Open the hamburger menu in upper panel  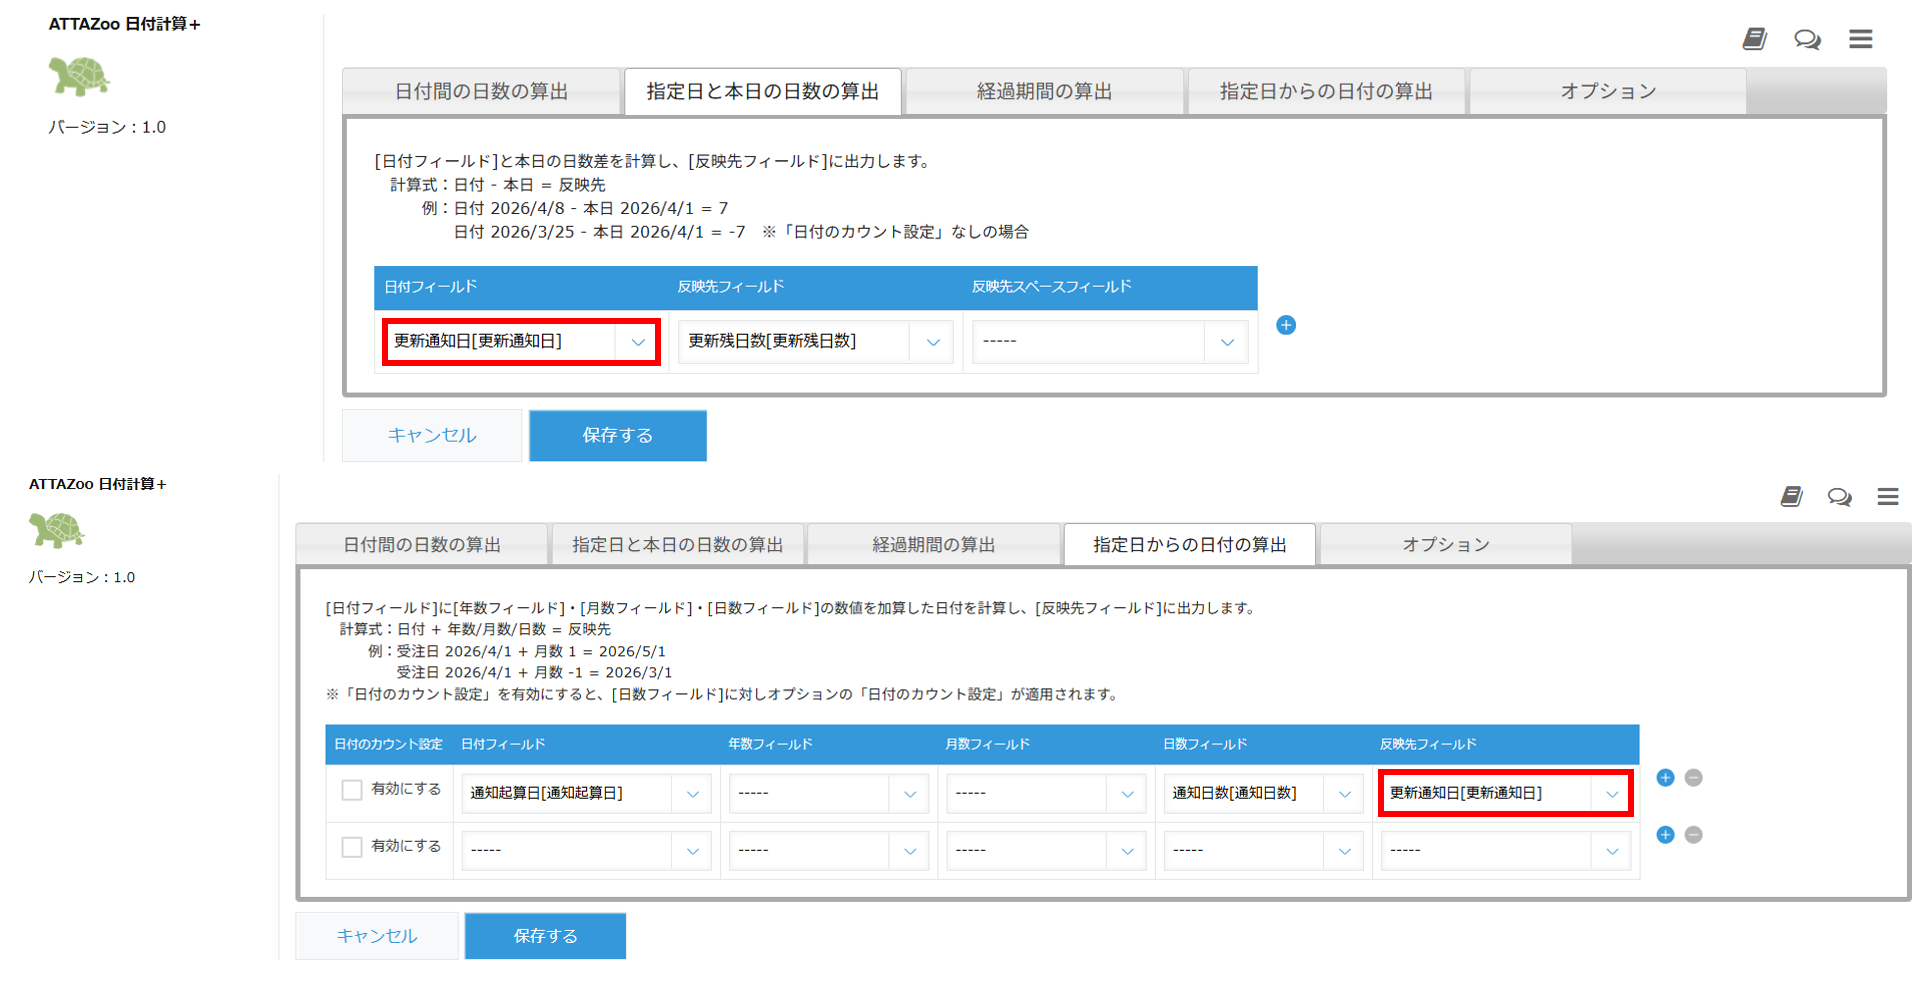(1860, 39)
